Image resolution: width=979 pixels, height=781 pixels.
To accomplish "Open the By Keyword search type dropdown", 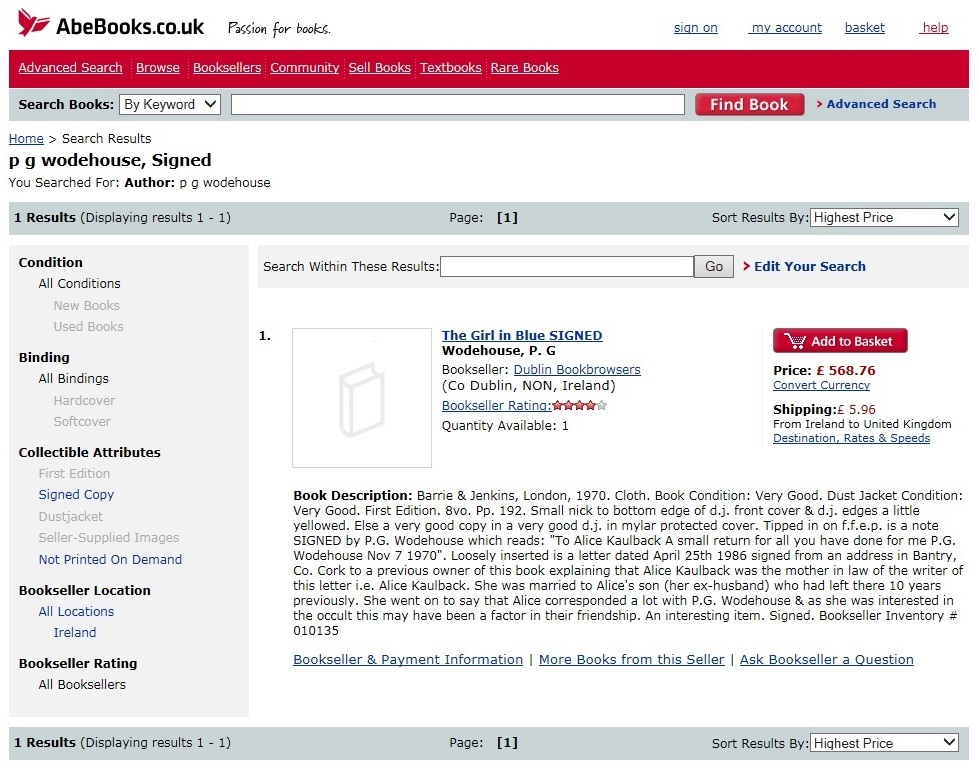I will [170, 104].
